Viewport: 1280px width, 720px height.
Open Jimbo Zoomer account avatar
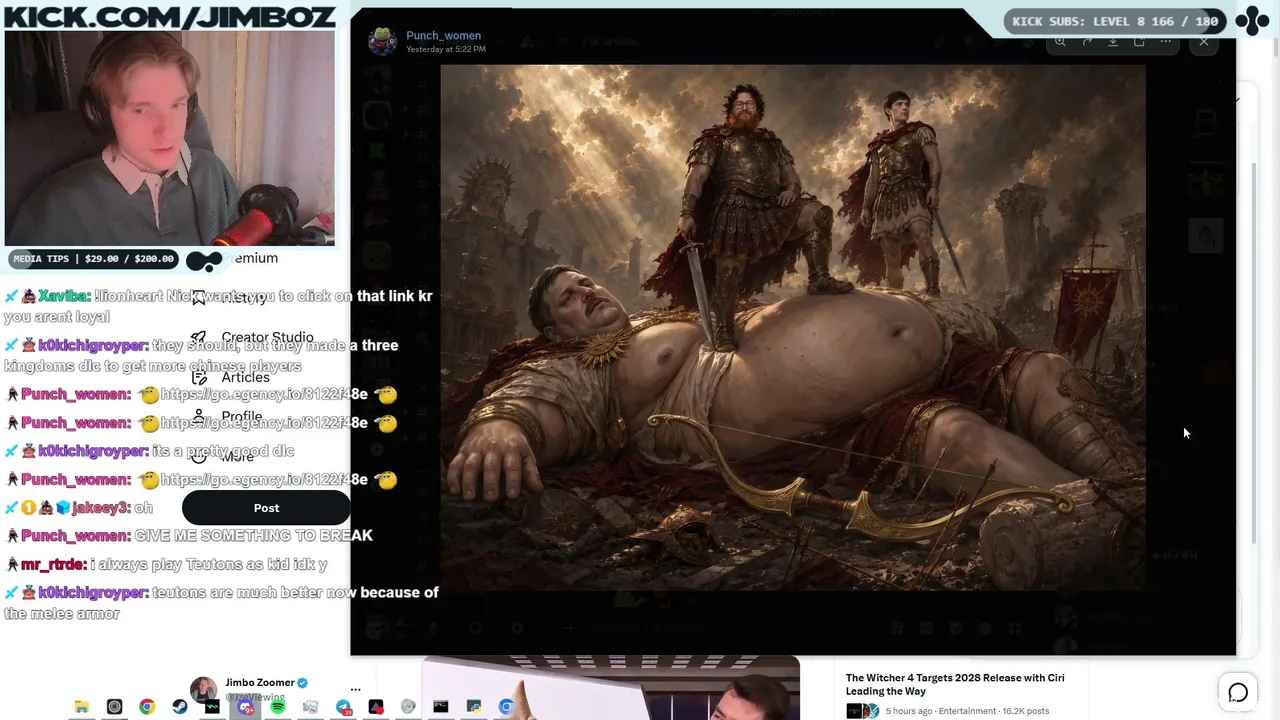point(203,689)
